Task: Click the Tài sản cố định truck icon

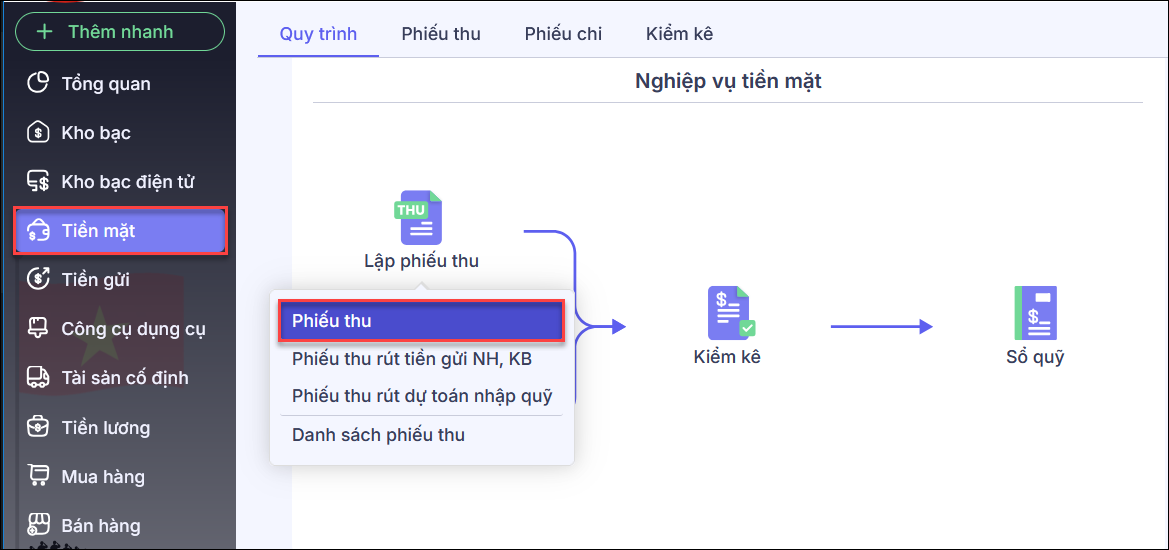Action: click(x=38, y=377)
